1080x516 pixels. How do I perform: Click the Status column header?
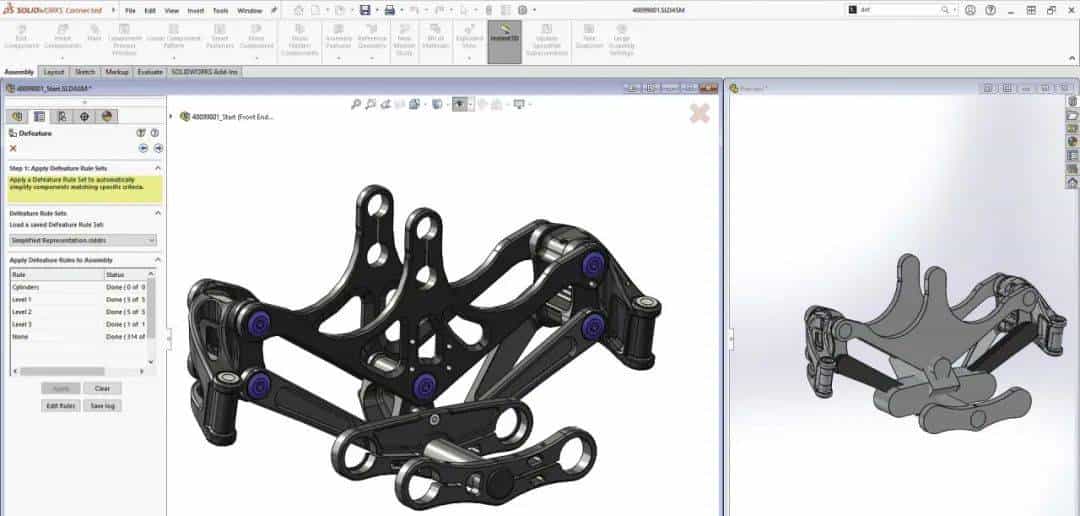pos(125,275)
